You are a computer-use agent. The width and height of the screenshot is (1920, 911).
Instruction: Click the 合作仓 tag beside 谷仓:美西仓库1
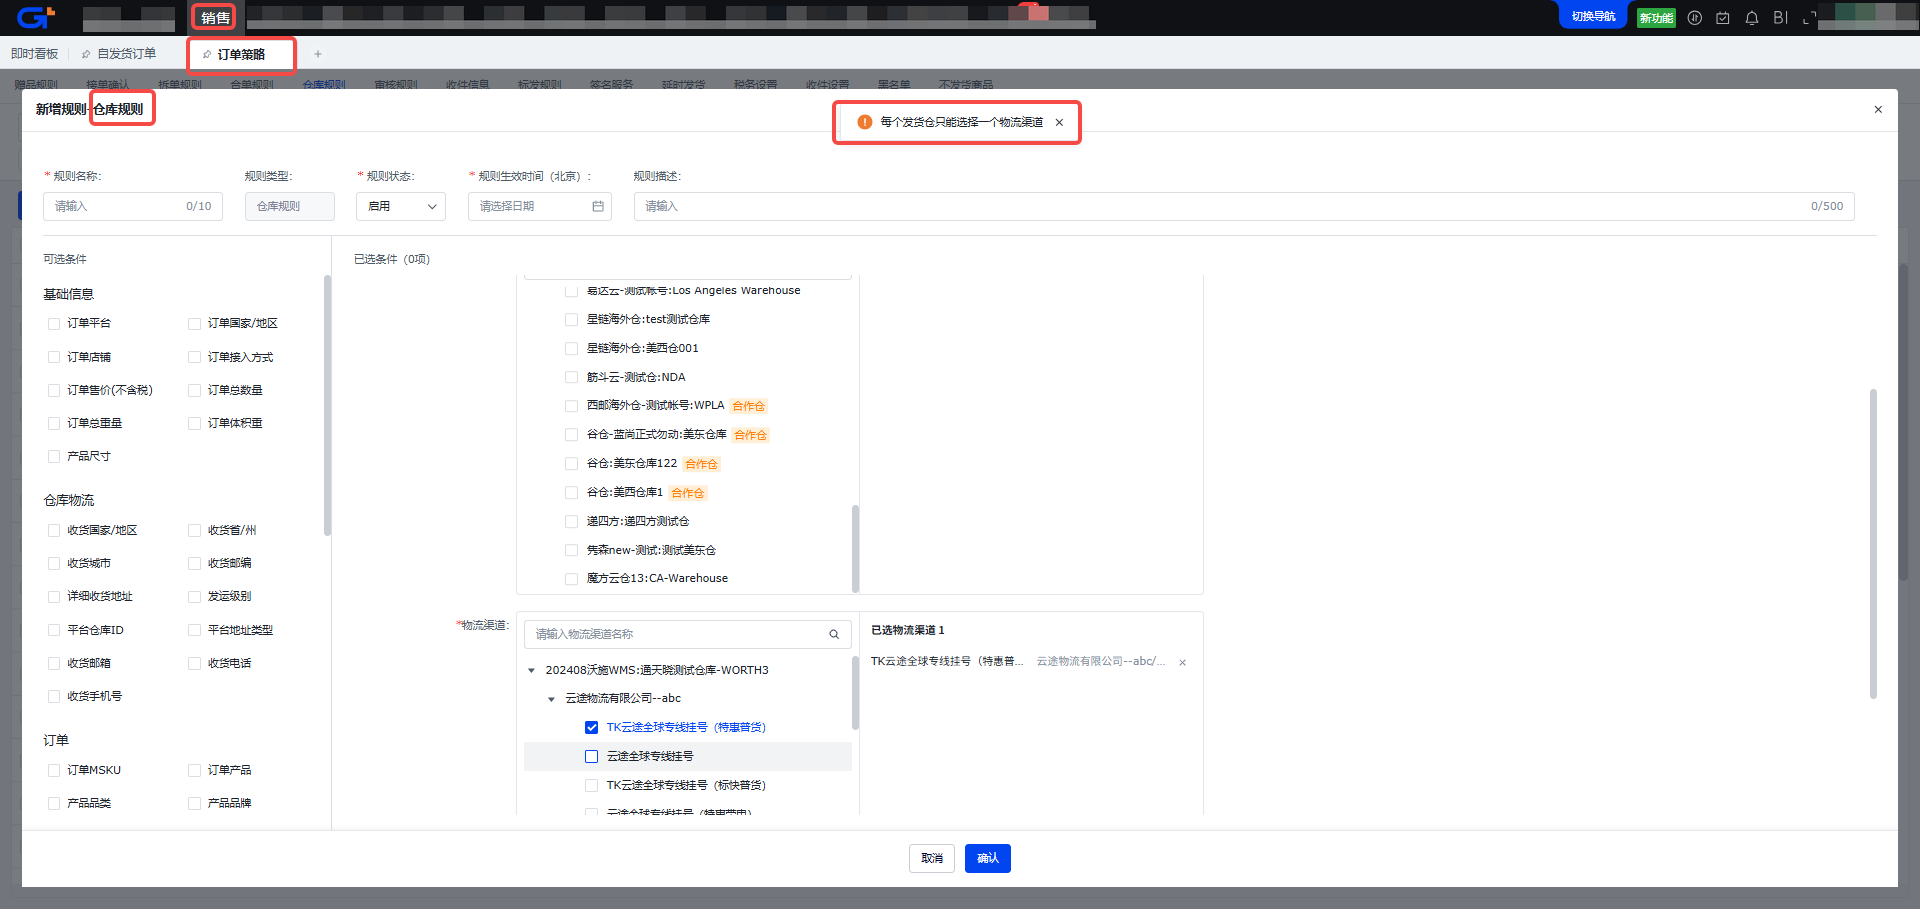click(688, 493)
